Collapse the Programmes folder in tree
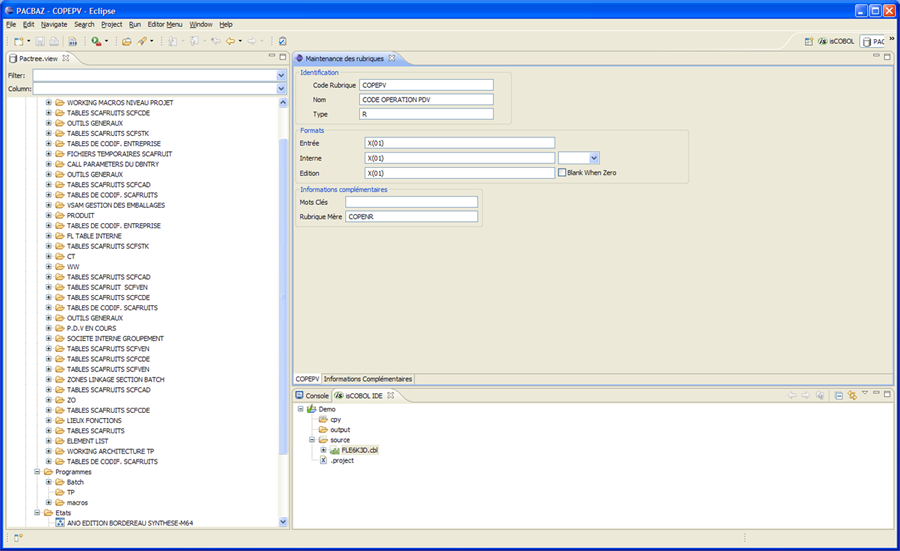 (36, 472)
